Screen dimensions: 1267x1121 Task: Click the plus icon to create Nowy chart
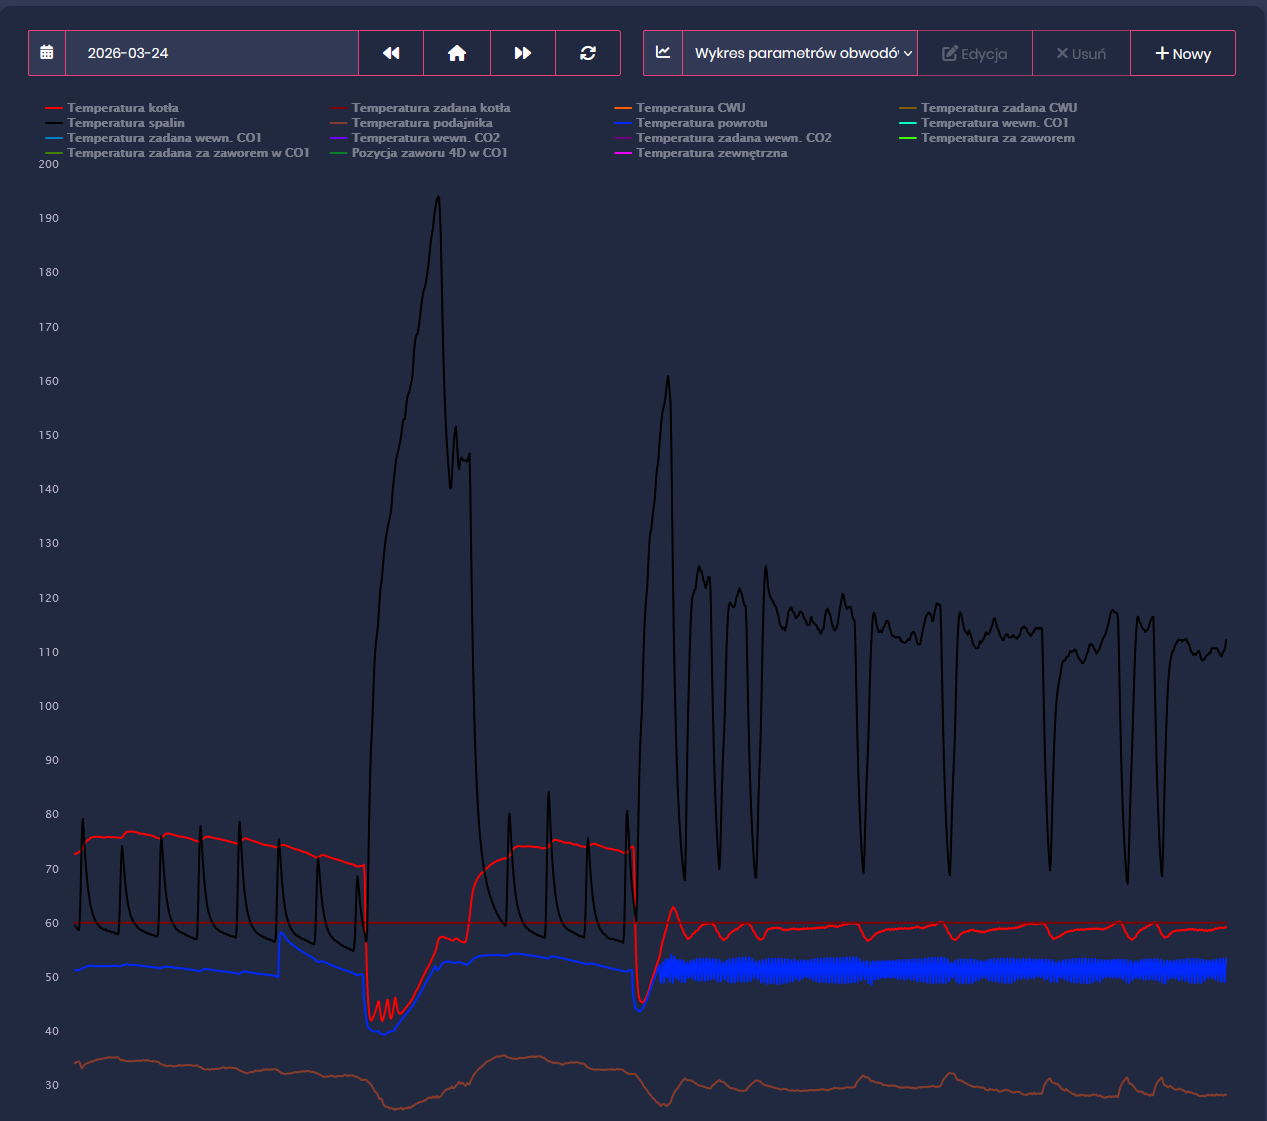coord(1162,53)
